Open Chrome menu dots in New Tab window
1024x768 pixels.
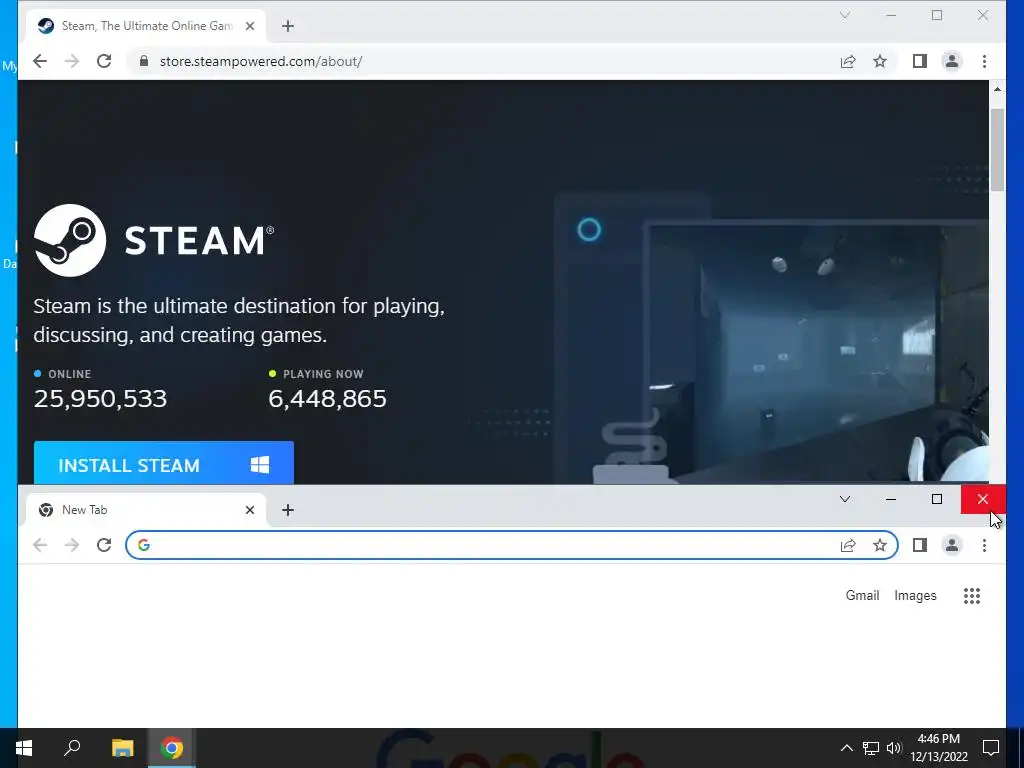(x=984, y=545)
